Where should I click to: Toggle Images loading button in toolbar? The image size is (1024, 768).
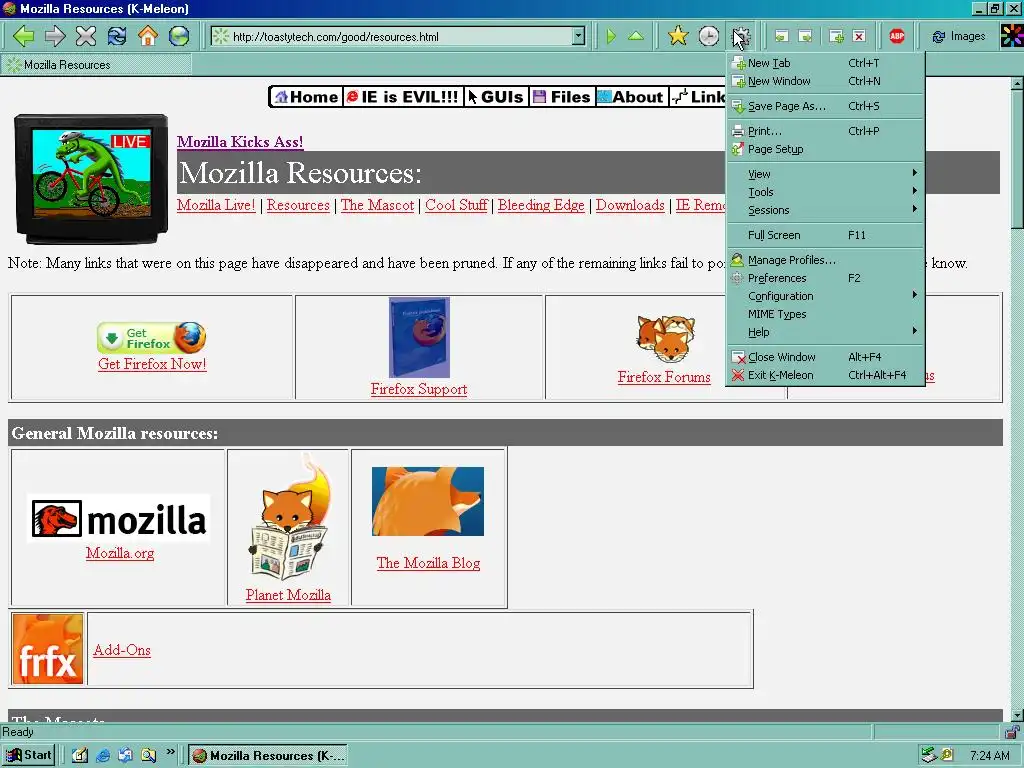959,37
